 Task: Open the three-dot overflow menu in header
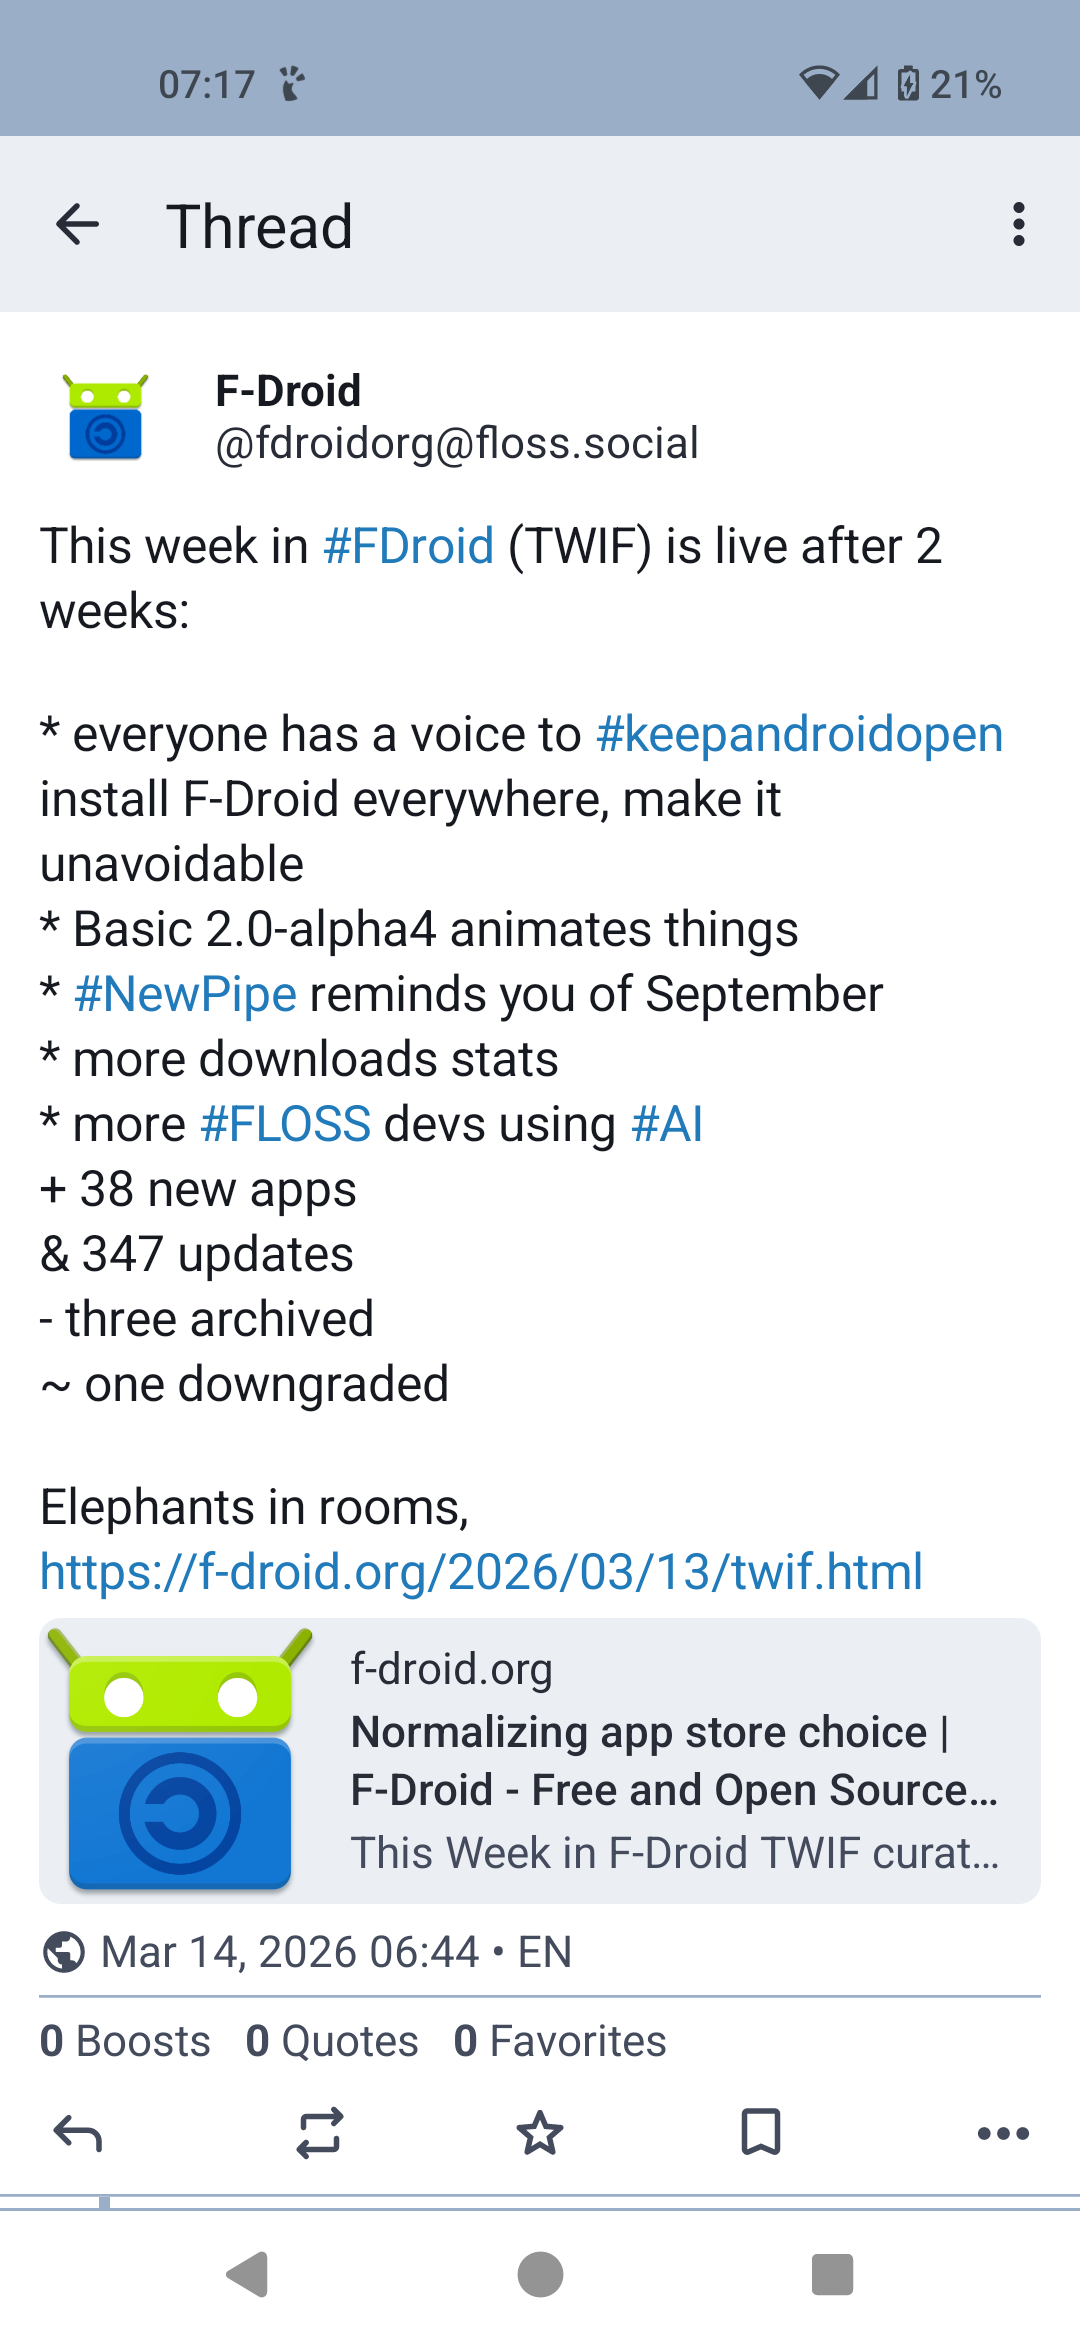[1018, 224]
